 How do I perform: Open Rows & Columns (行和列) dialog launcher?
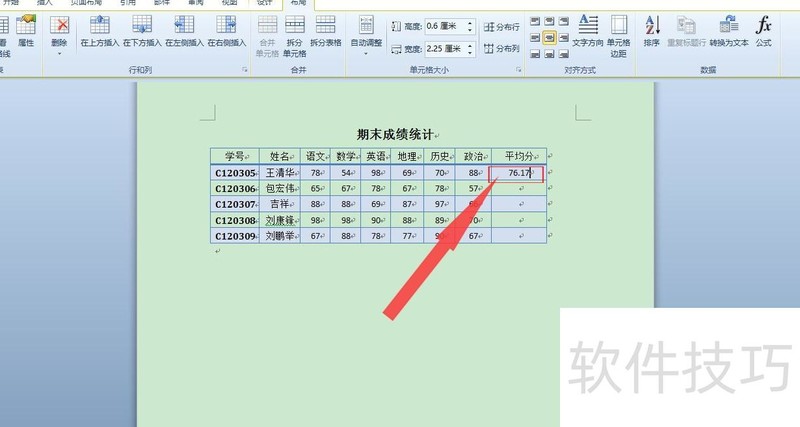[x=245, y=69]
